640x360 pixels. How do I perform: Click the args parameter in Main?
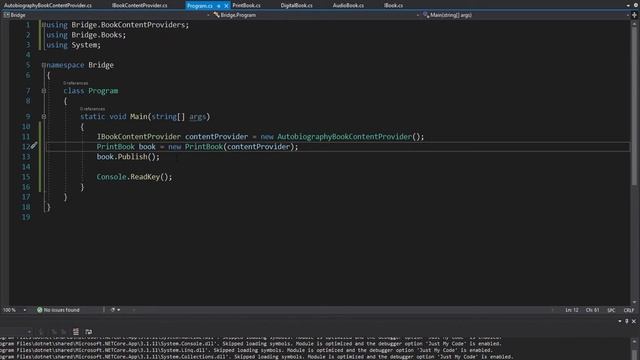(x=198, y=117)
